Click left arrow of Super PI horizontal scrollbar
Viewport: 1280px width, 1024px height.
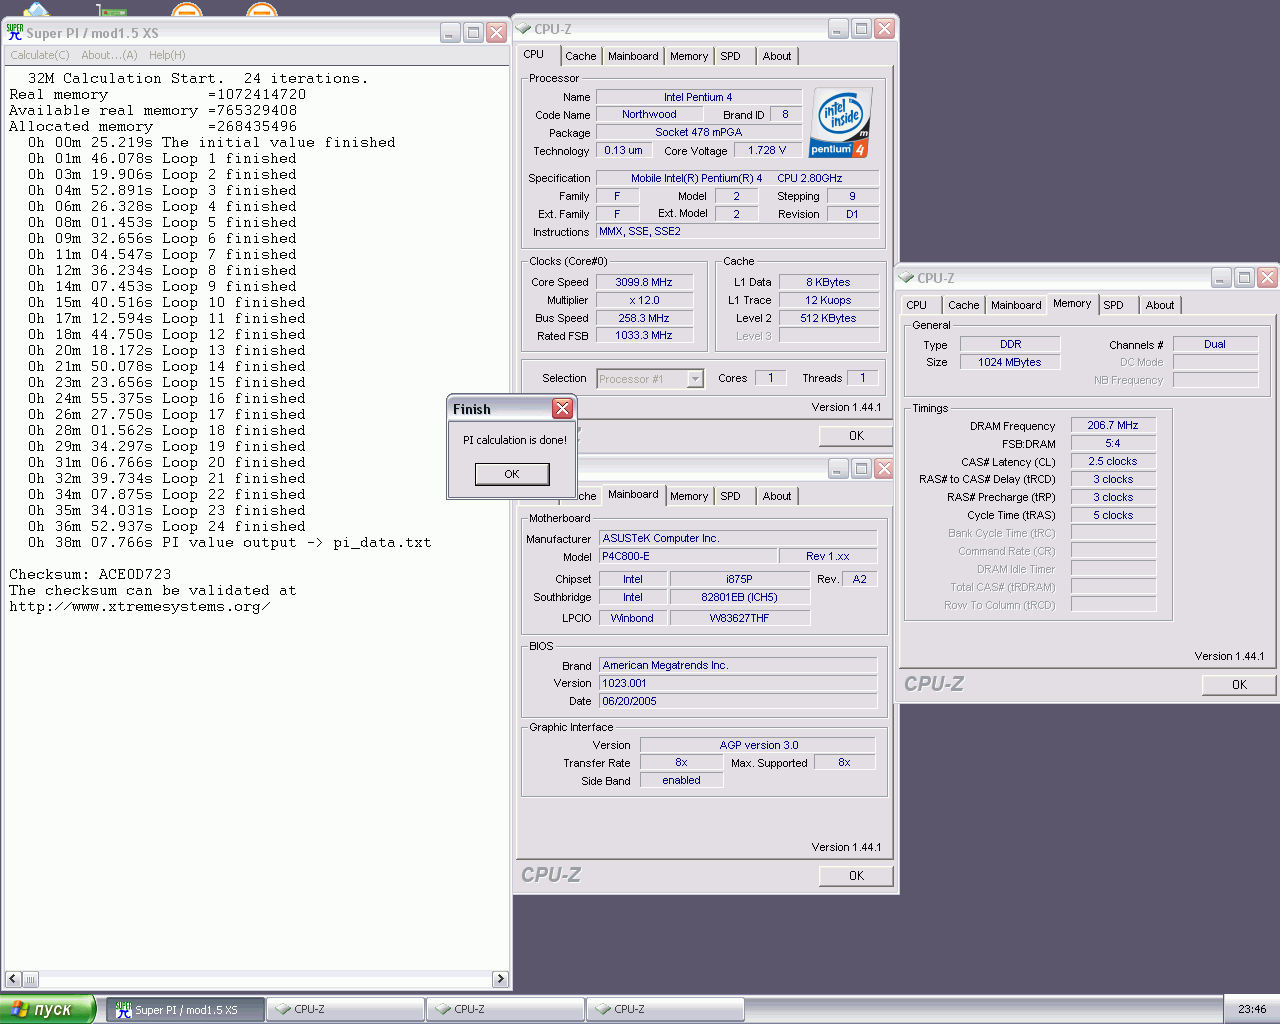(13, 979)
